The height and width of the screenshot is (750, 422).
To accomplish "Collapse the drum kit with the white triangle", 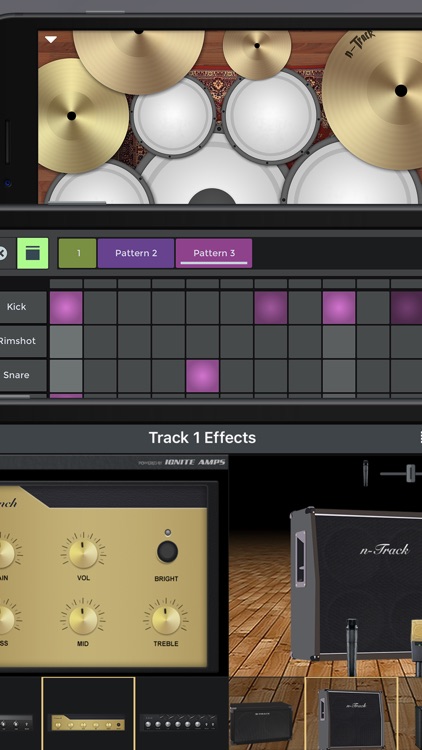I will (51, 40).
